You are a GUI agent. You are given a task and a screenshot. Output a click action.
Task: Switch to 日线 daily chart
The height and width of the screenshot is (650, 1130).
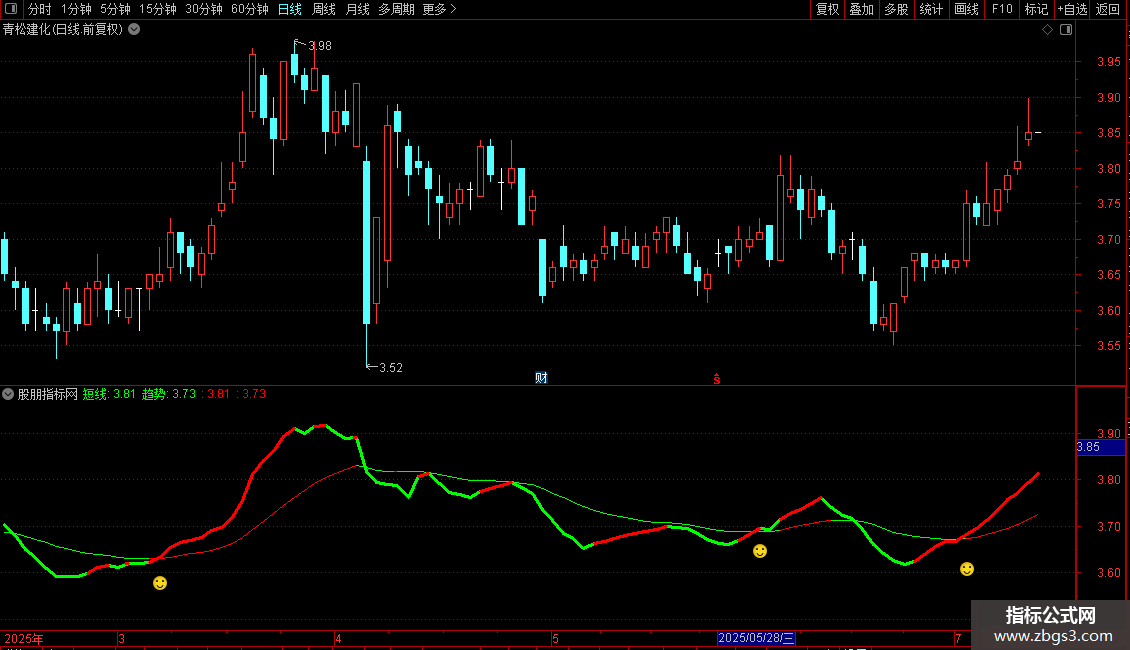(x=290, y=9)
